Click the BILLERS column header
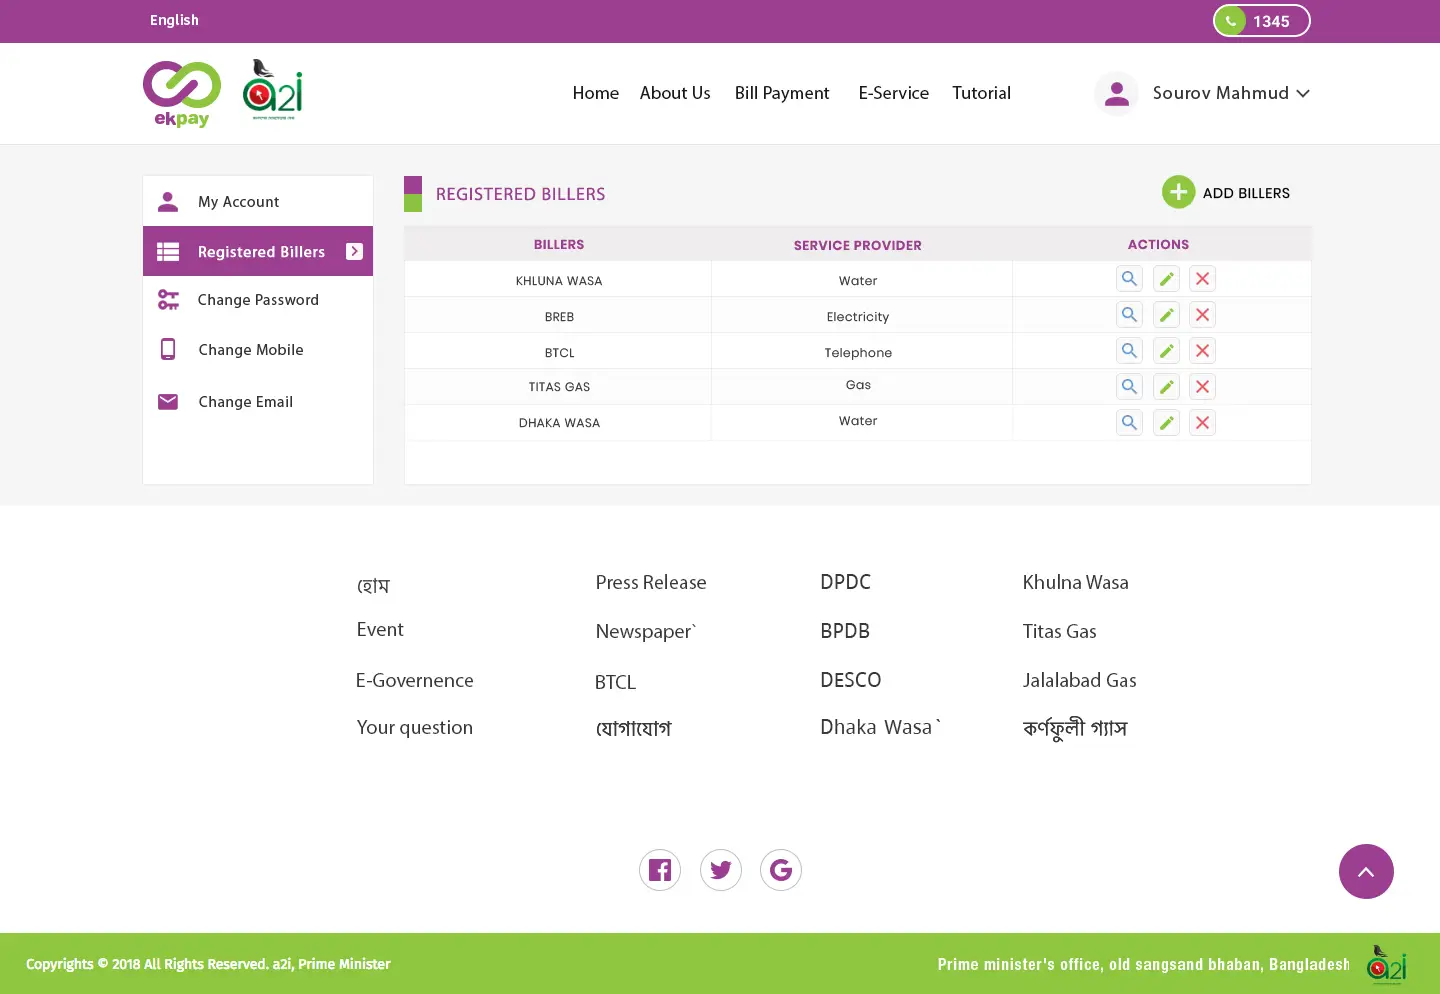This screenshot has width=1440, height=994. tap(559, 244)
